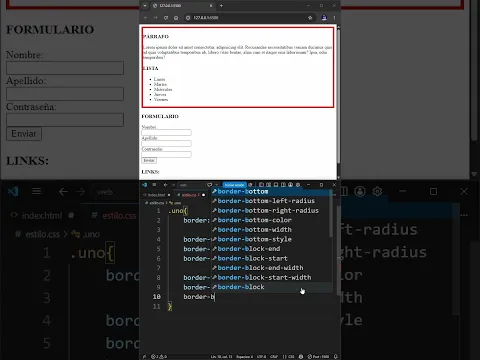Image resolution: width=480 pixels, height=360 pixels.
Task: Click the Contraseña input field
Action: pyautogui.click(x=166, y=154)
